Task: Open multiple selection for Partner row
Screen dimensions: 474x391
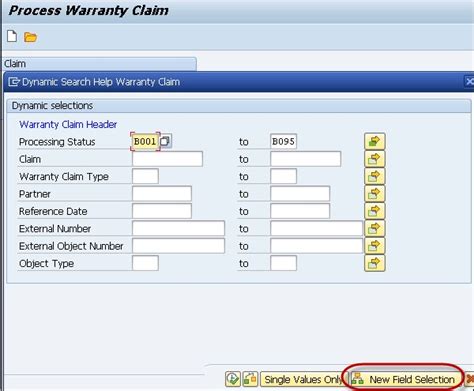Action: pos(375,194)
